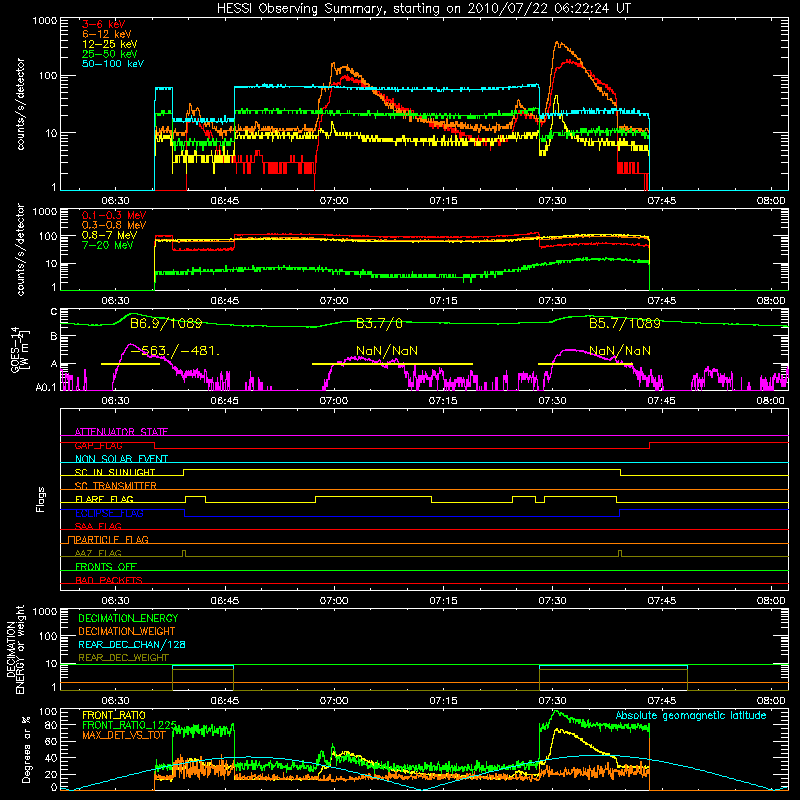Click the 0.8-7 MeV legend label
The height and width of the screenshot is (800, 800).
[110, 235]
